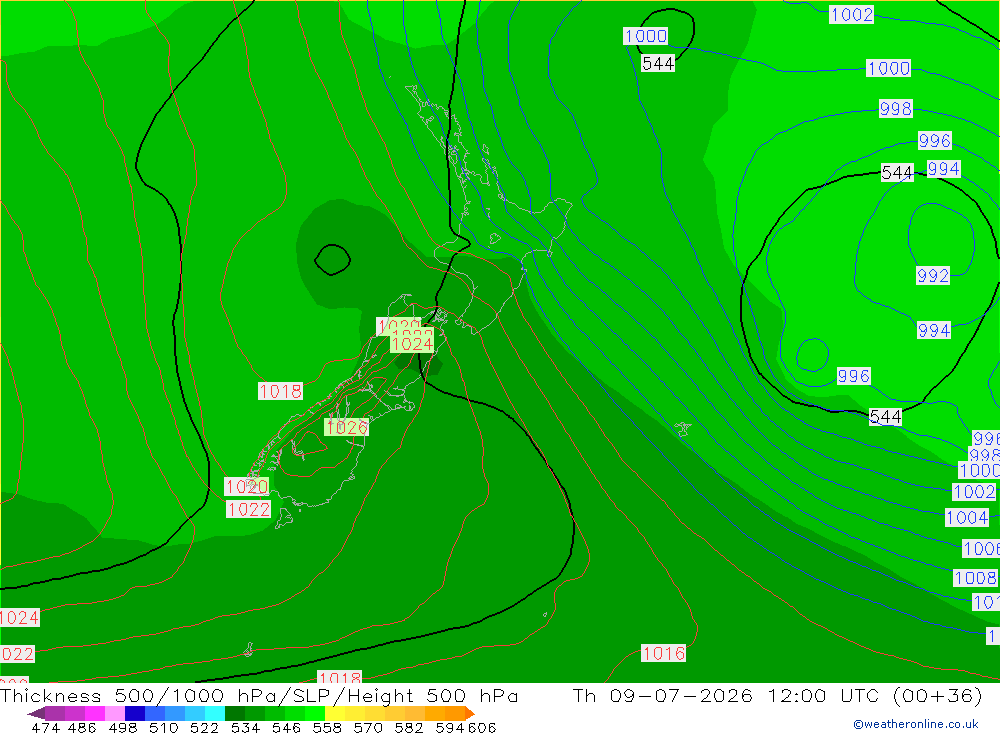This screenshot has width=1000, height=733.
Task: Click the red 1016 label
Action: coord(663,653)
